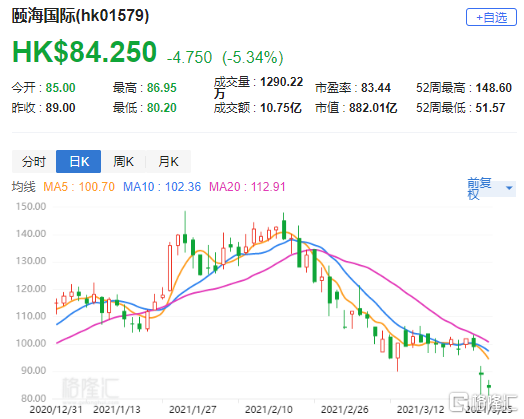Click the 140.00 y-axis label
The width and height of the screenshot is (524, 419).
pyautogui.click(x=31, y=234)
